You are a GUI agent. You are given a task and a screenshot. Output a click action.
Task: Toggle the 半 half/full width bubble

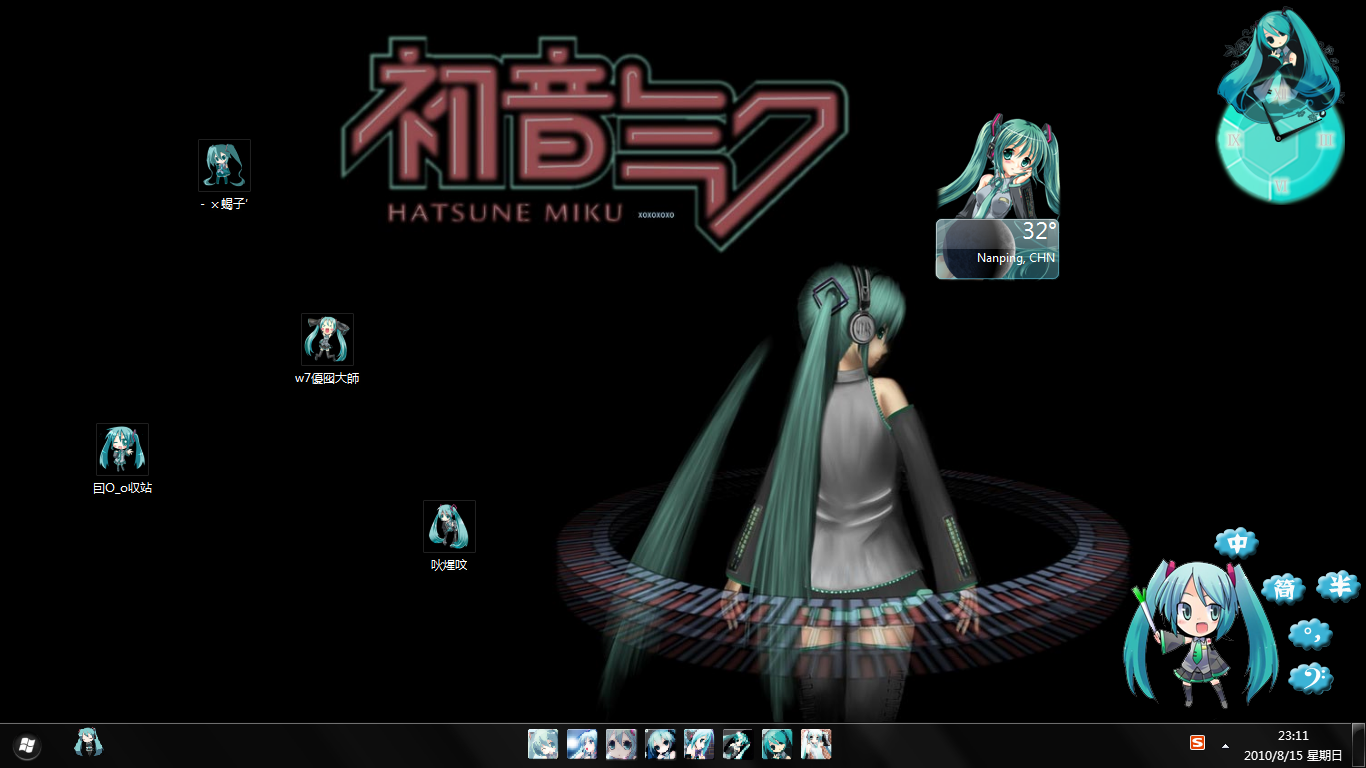pos(1338,585)
